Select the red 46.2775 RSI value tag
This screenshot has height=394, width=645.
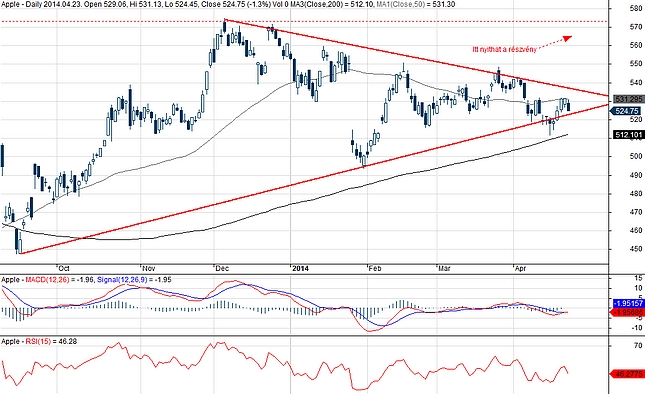(x=628, y=374)
